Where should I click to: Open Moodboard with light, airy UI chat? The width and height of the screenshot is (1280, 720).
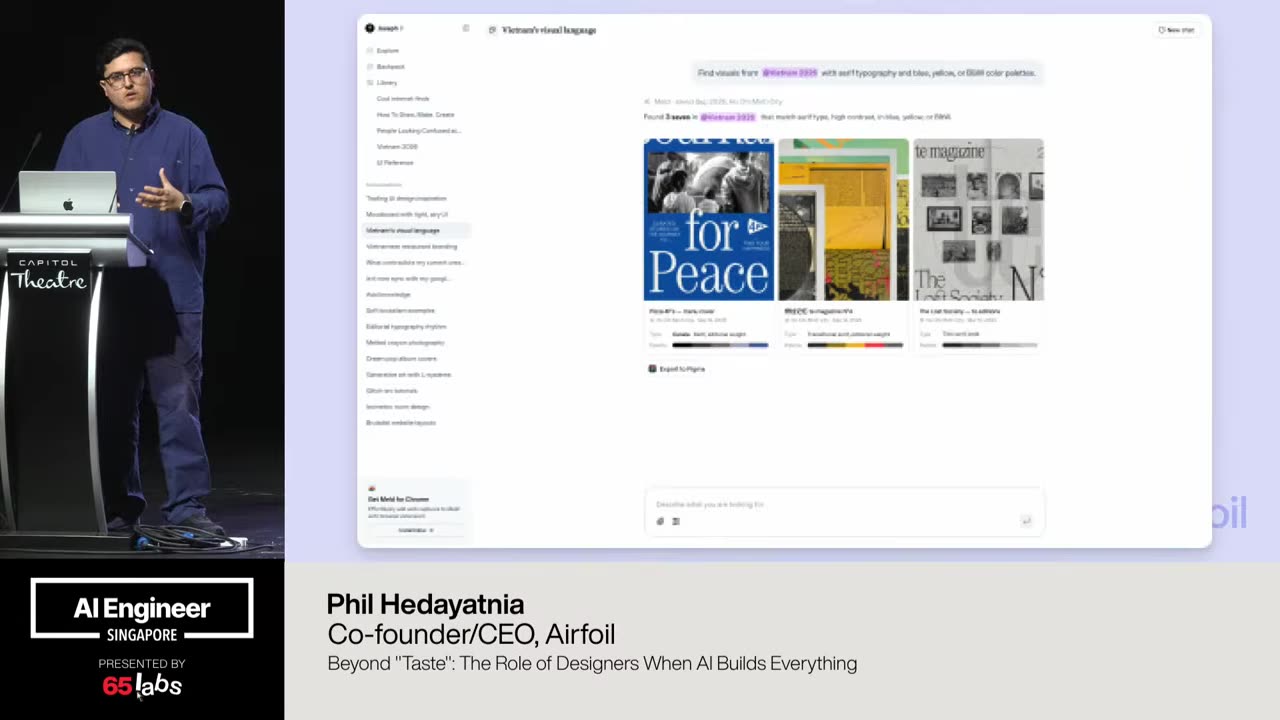(407, 214)
